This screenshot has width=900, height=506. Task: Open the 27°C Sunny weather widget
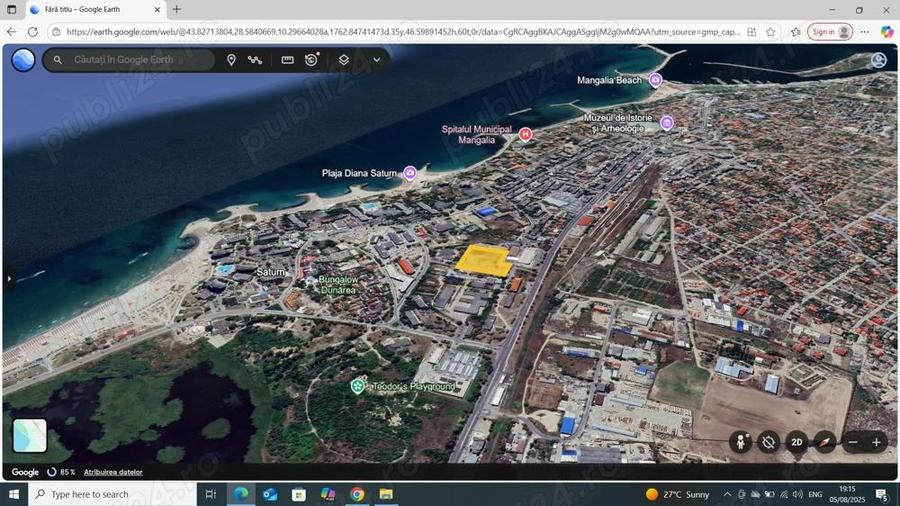pyautogui.click(x=678, y=494)
